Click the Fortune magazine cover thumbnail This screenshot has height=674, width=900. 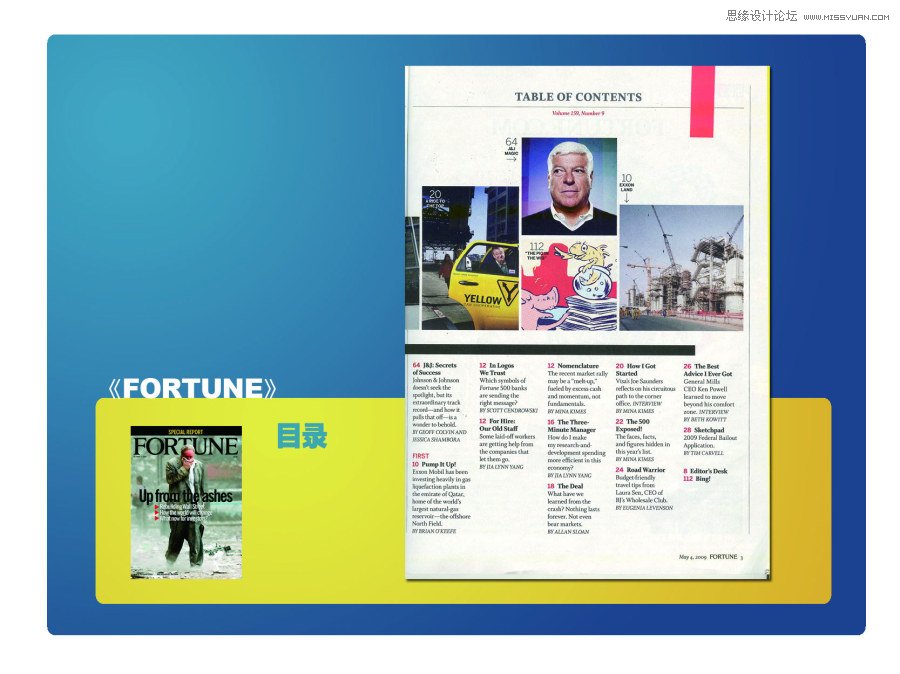(x=186, y=502)
